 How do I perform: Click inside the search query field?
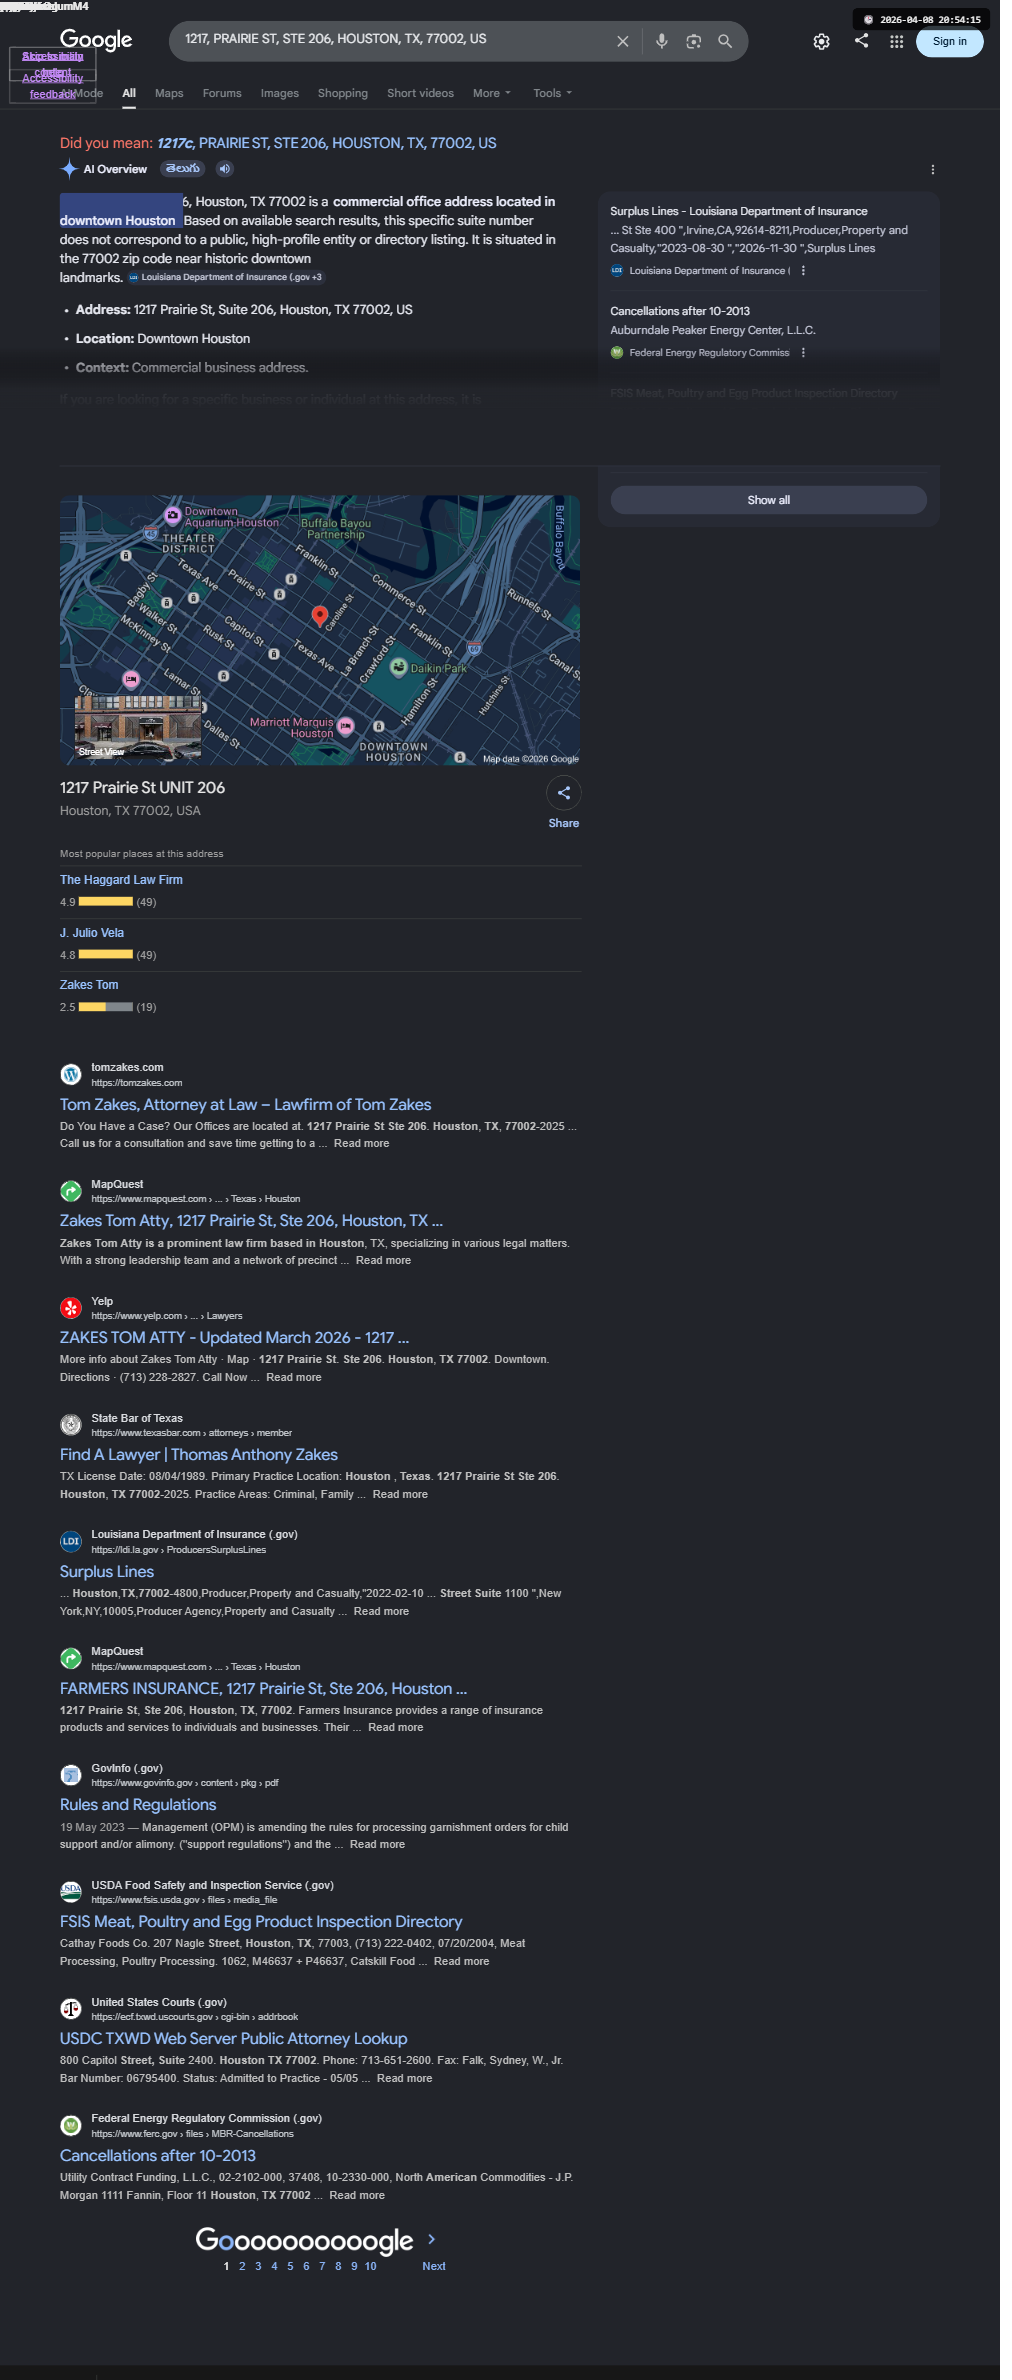coord(395,39)
